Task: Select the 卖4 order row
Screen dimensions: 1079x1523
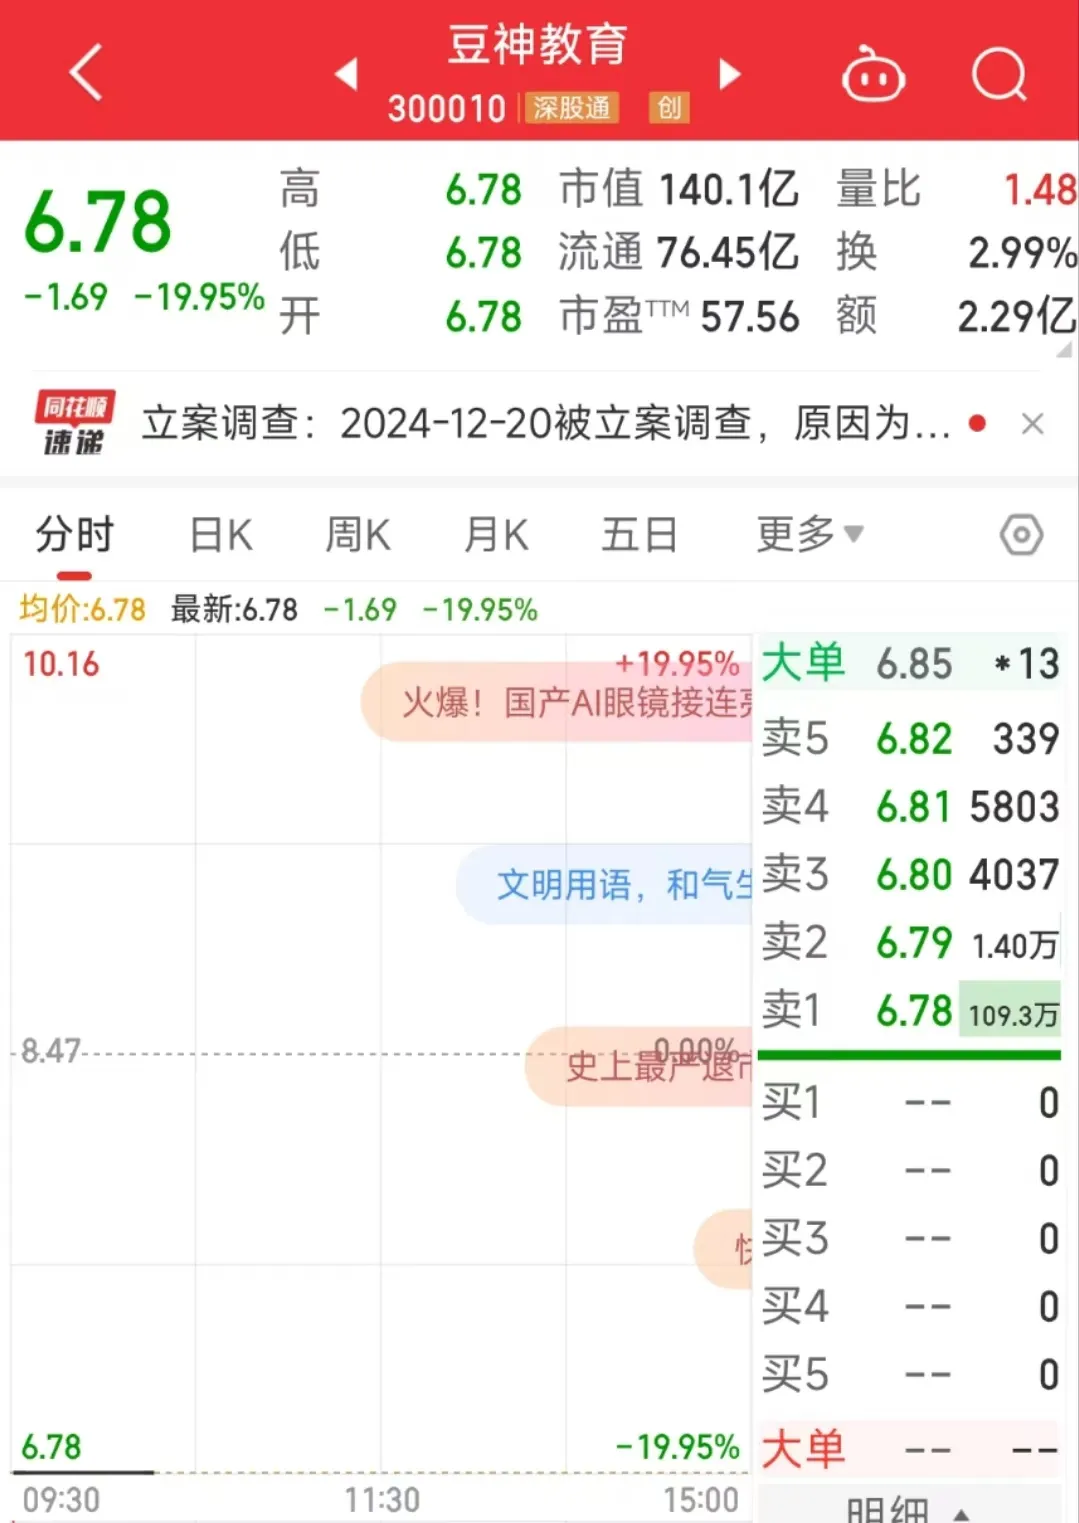Action: (910, 807)
